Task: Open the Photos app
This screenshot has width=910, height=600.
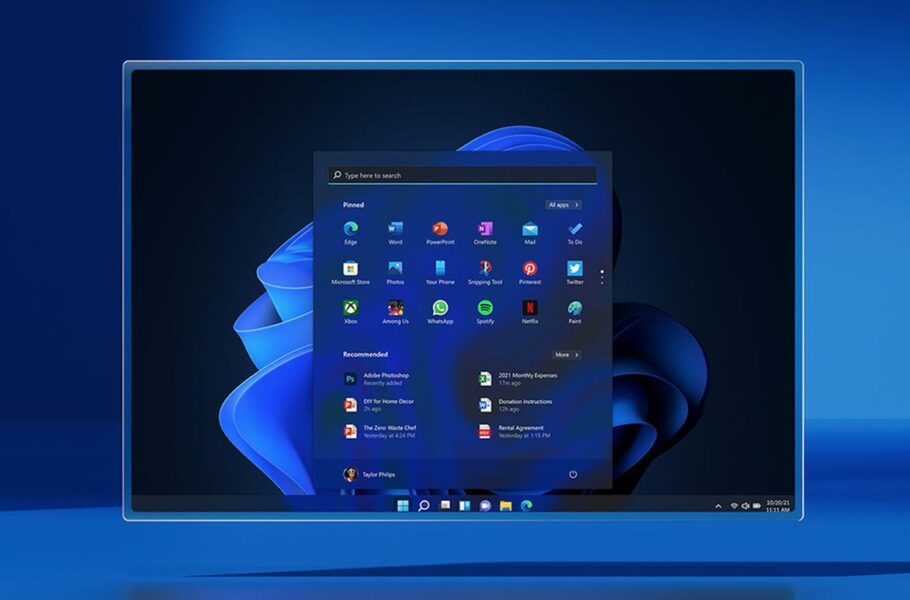Action: point(395,273)
